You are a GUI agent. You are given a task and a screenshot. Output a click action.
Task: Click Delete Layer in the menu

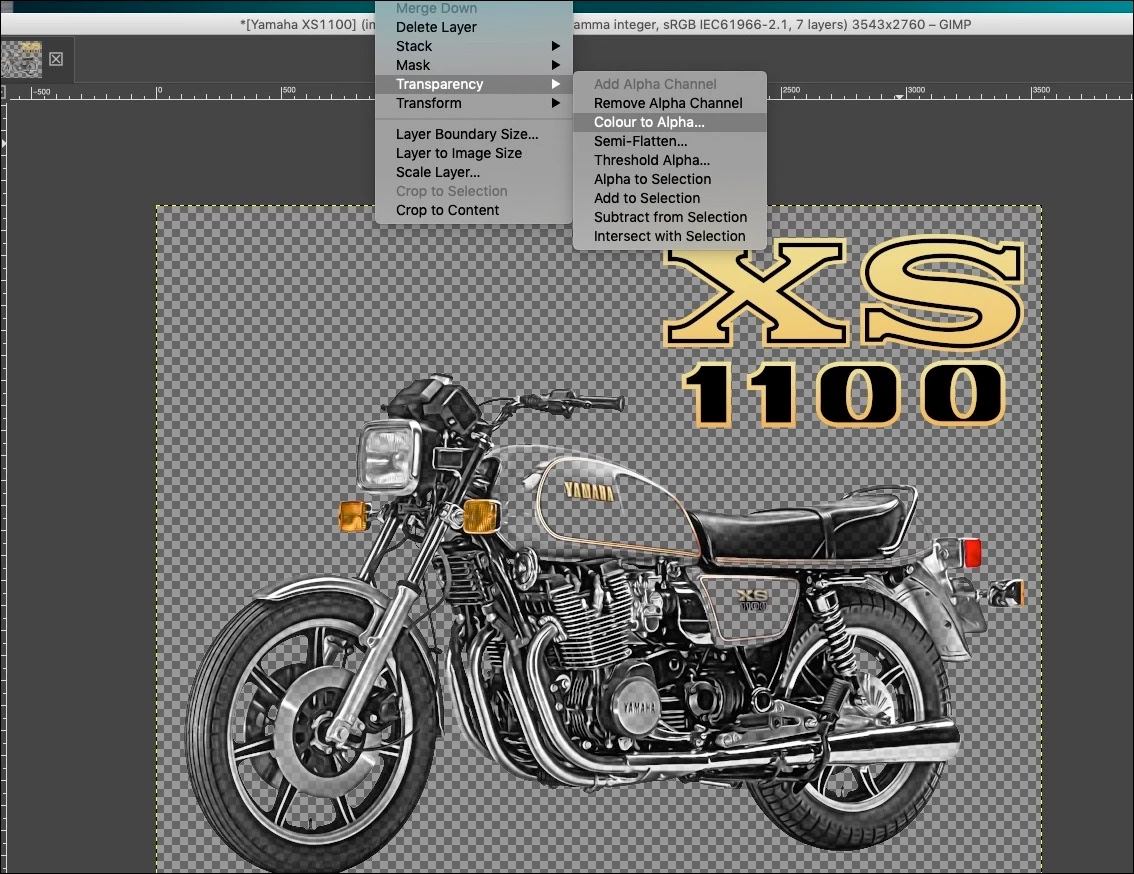pyautogui.click(x=474, y=27)
